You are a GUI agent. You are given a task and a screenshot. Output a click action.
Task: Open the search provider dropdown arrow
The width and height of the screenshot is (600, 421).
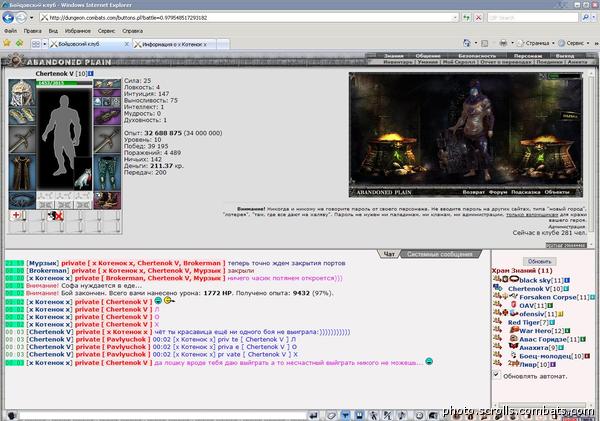point(593,18)
